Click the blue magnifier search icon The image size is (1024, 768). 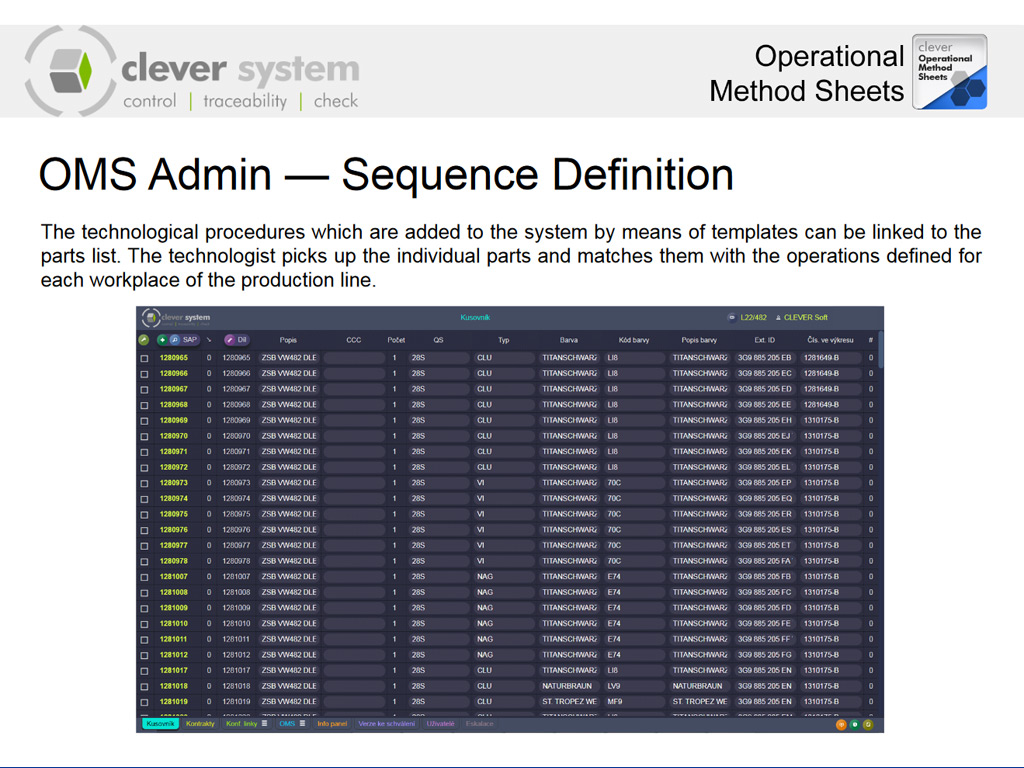pyautogui.click(x=174, y=340)
